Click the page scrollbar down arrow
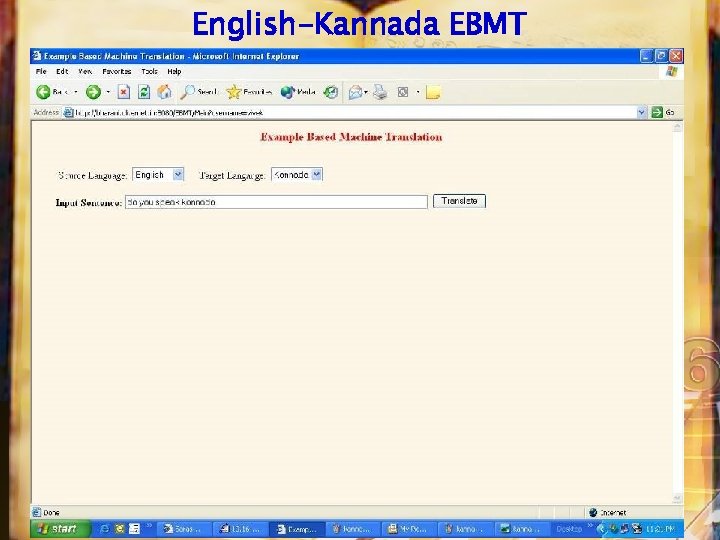The image size is (720, 540). click(x=677, y=498)
